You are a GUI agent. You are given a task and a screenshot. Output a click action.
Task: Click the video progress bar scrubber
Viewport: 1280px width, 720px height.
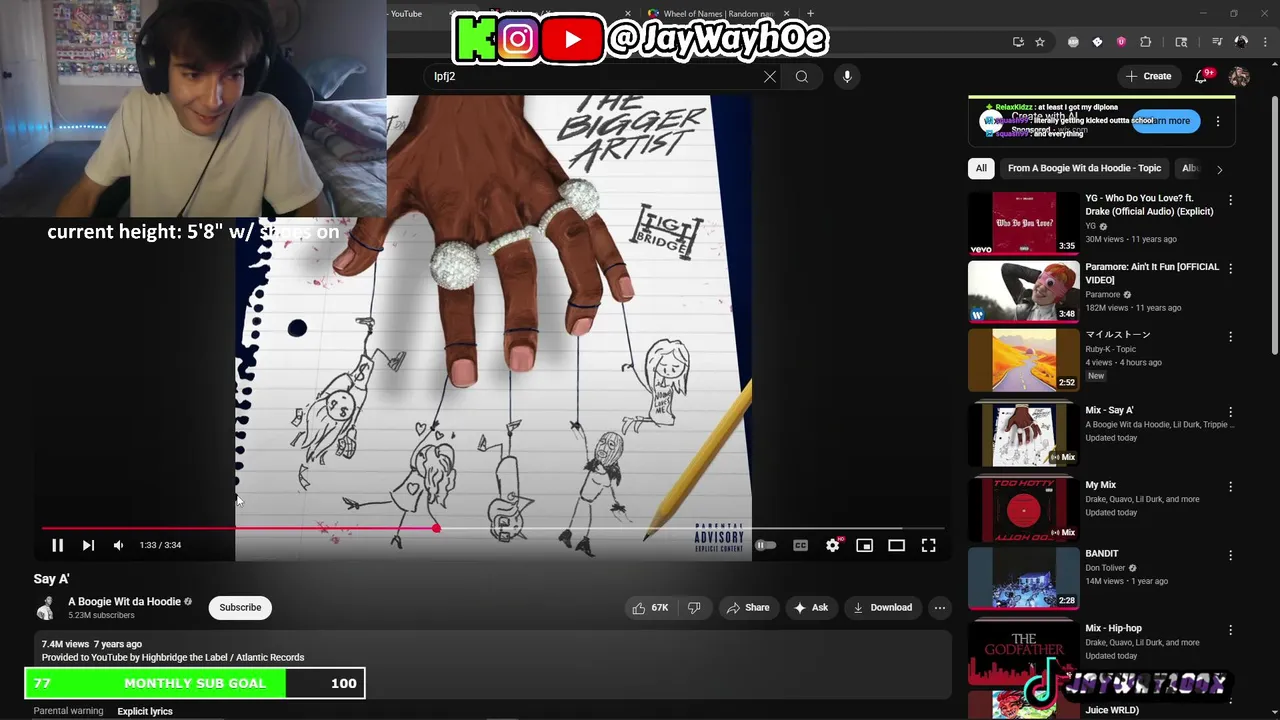(436, 528)
